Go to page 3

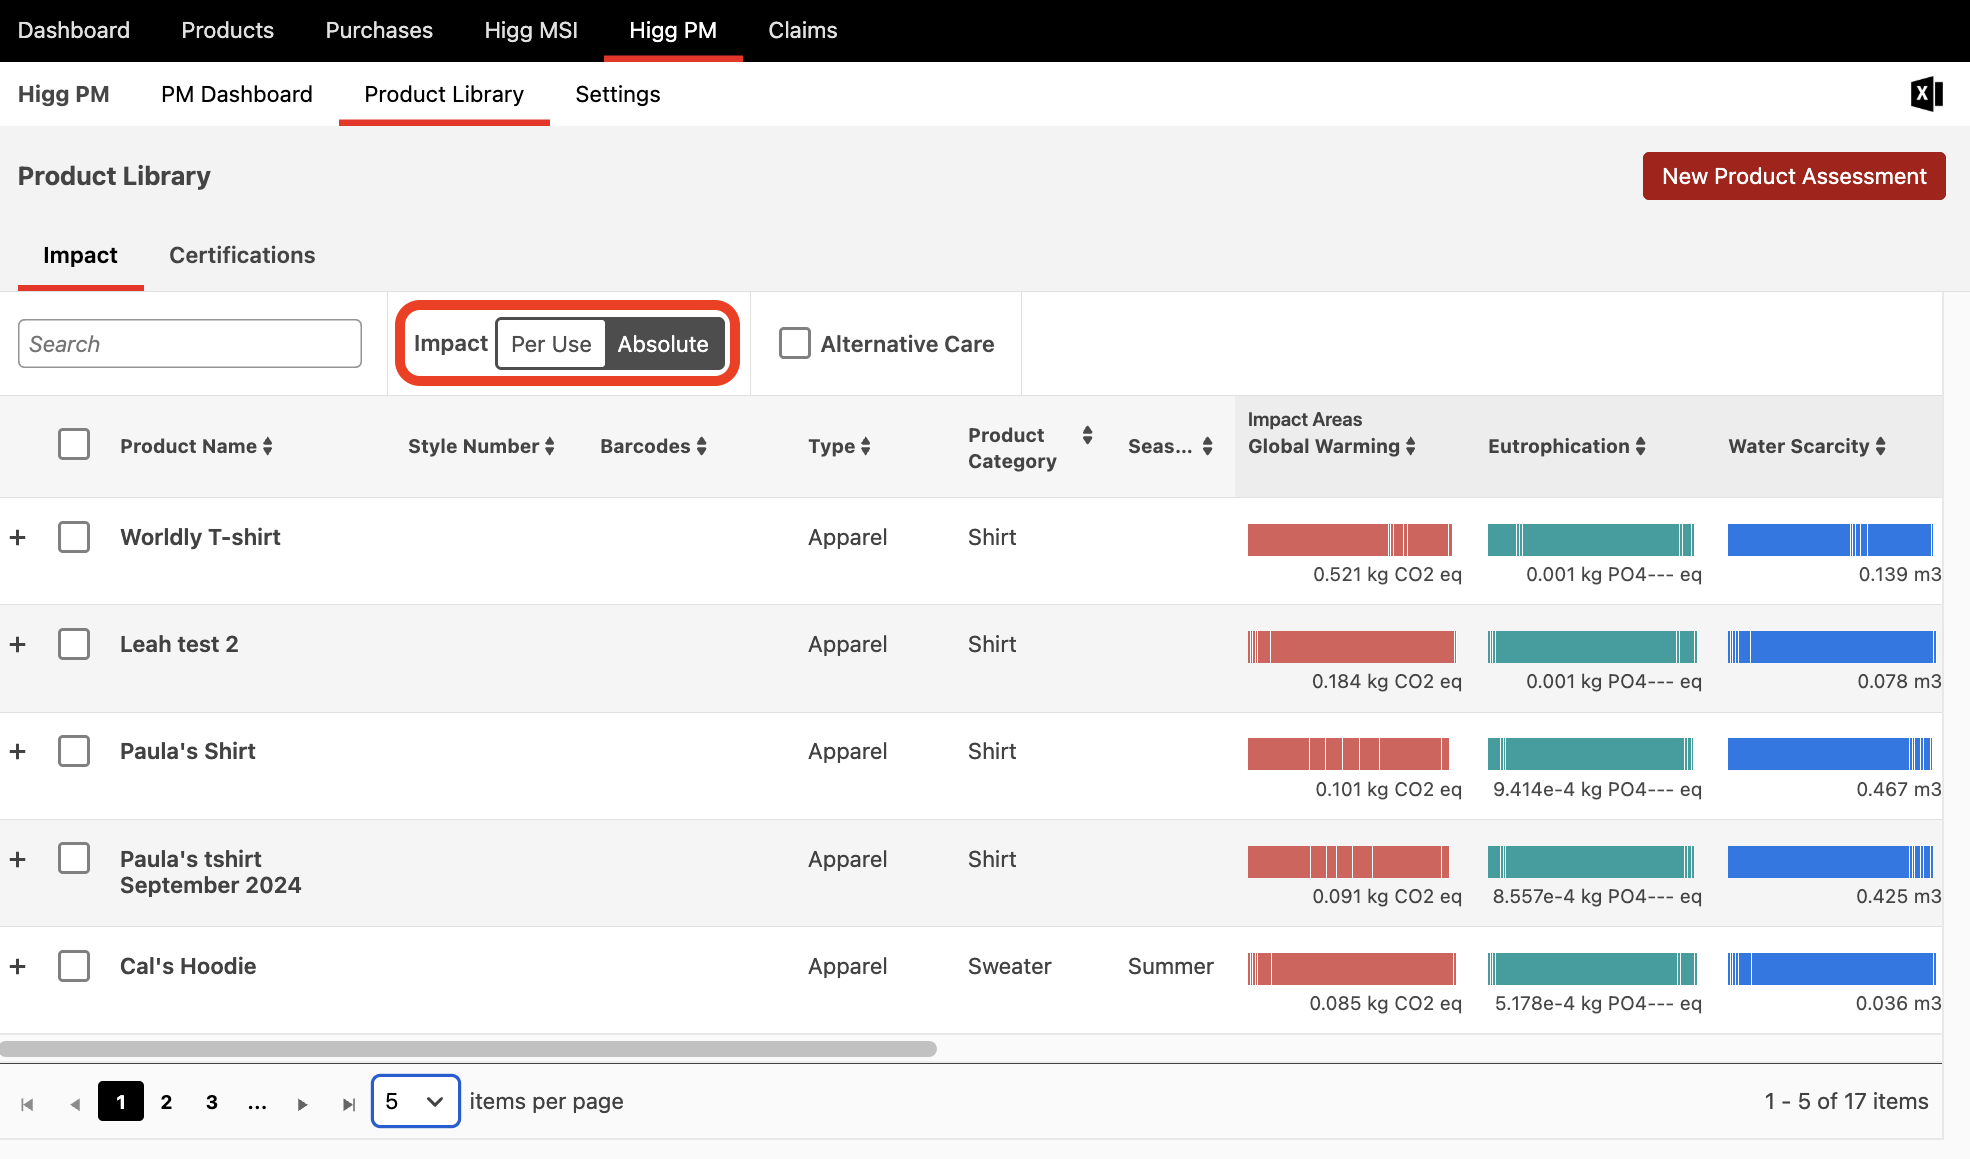click(212, 1101)
